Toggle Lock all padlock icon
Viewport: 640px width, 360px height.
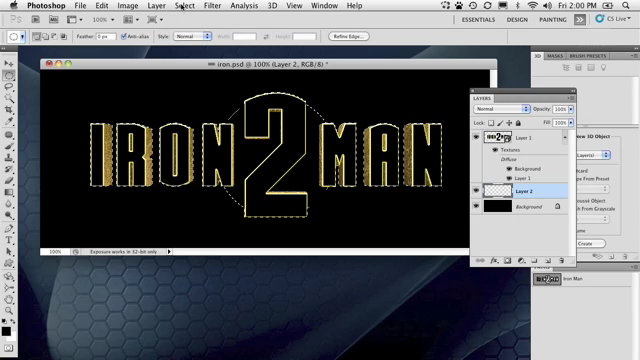tap(518, 123)
